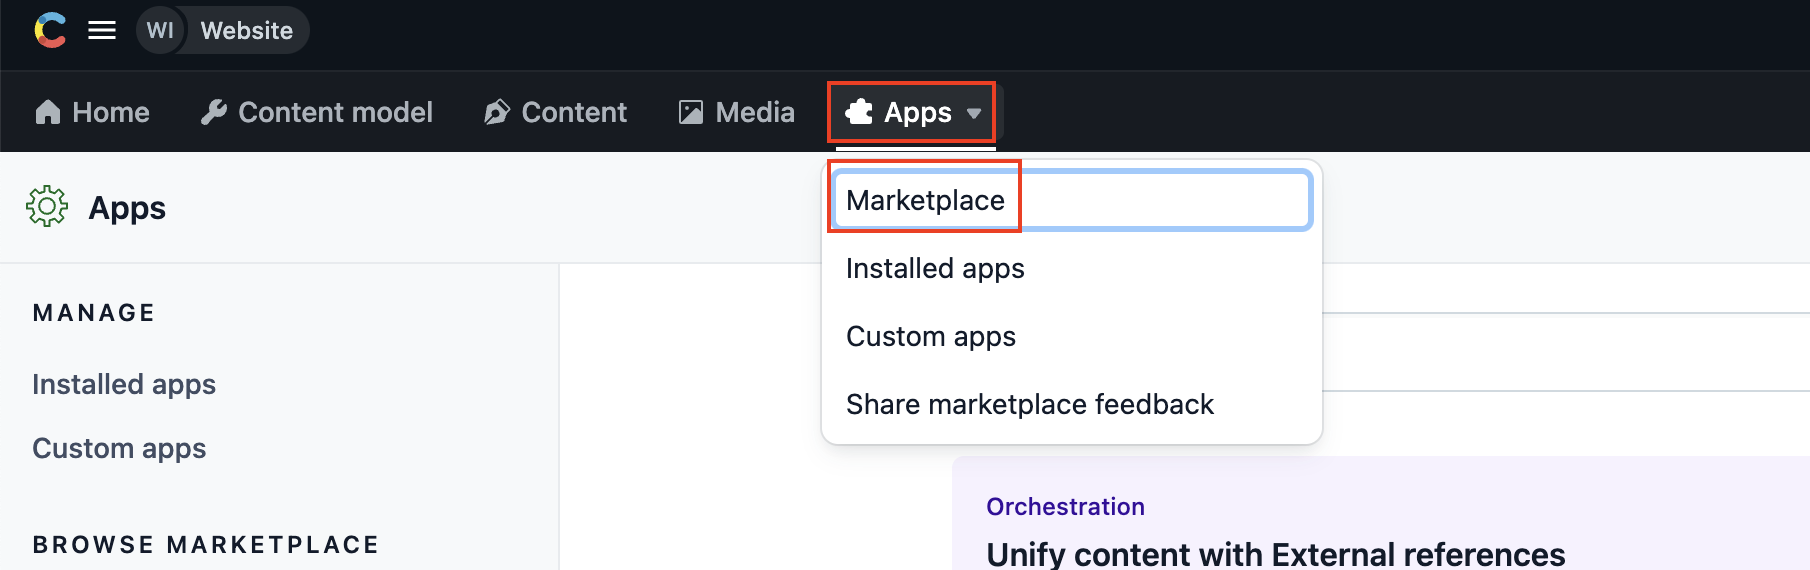1810x570 pixels.
Task: Open Installed apps in Manage sidebar
Action: click(x=124, y=384)
